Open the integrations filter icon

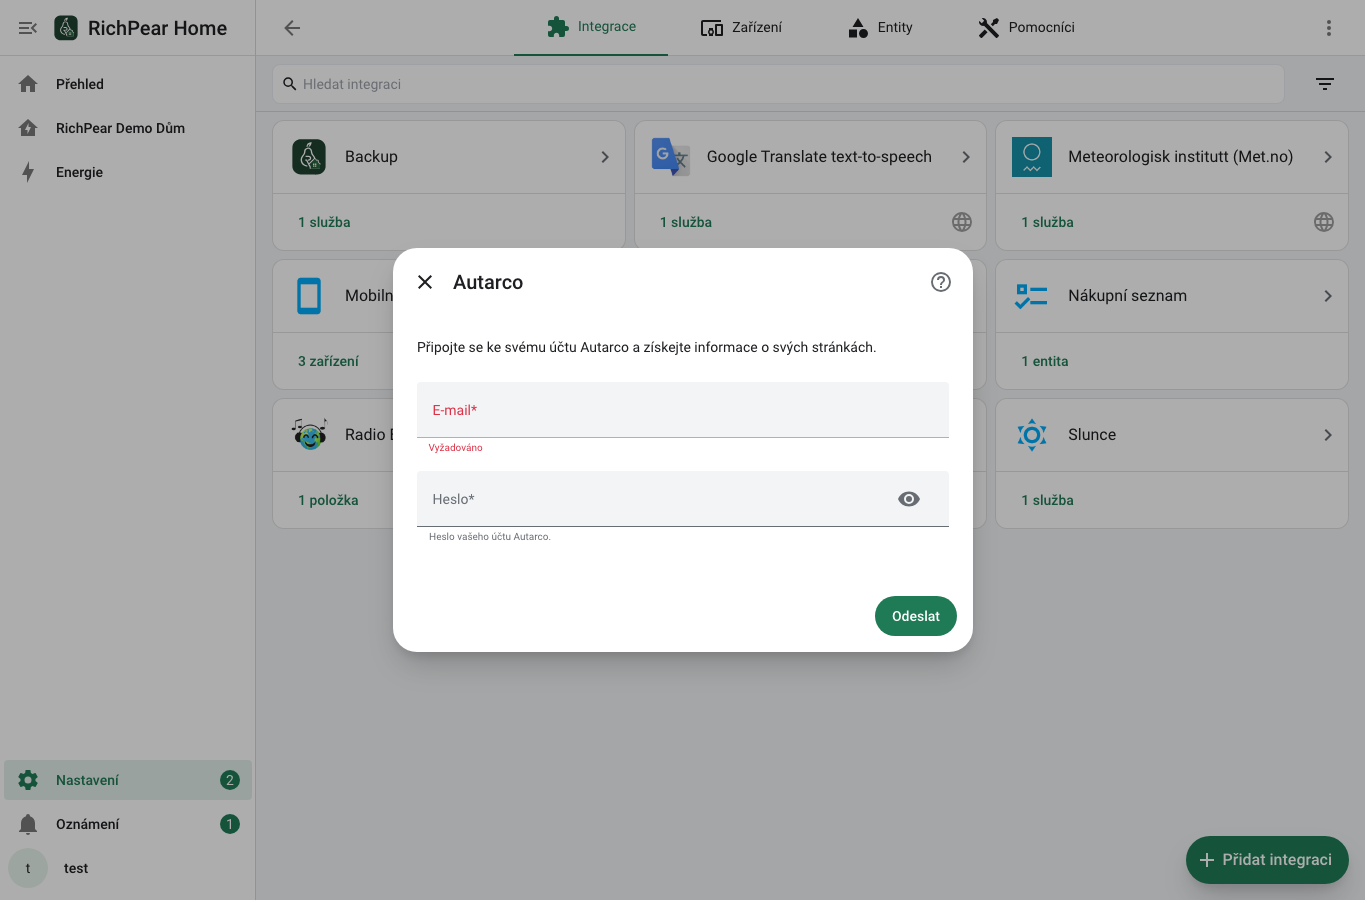pos(1325,84)
